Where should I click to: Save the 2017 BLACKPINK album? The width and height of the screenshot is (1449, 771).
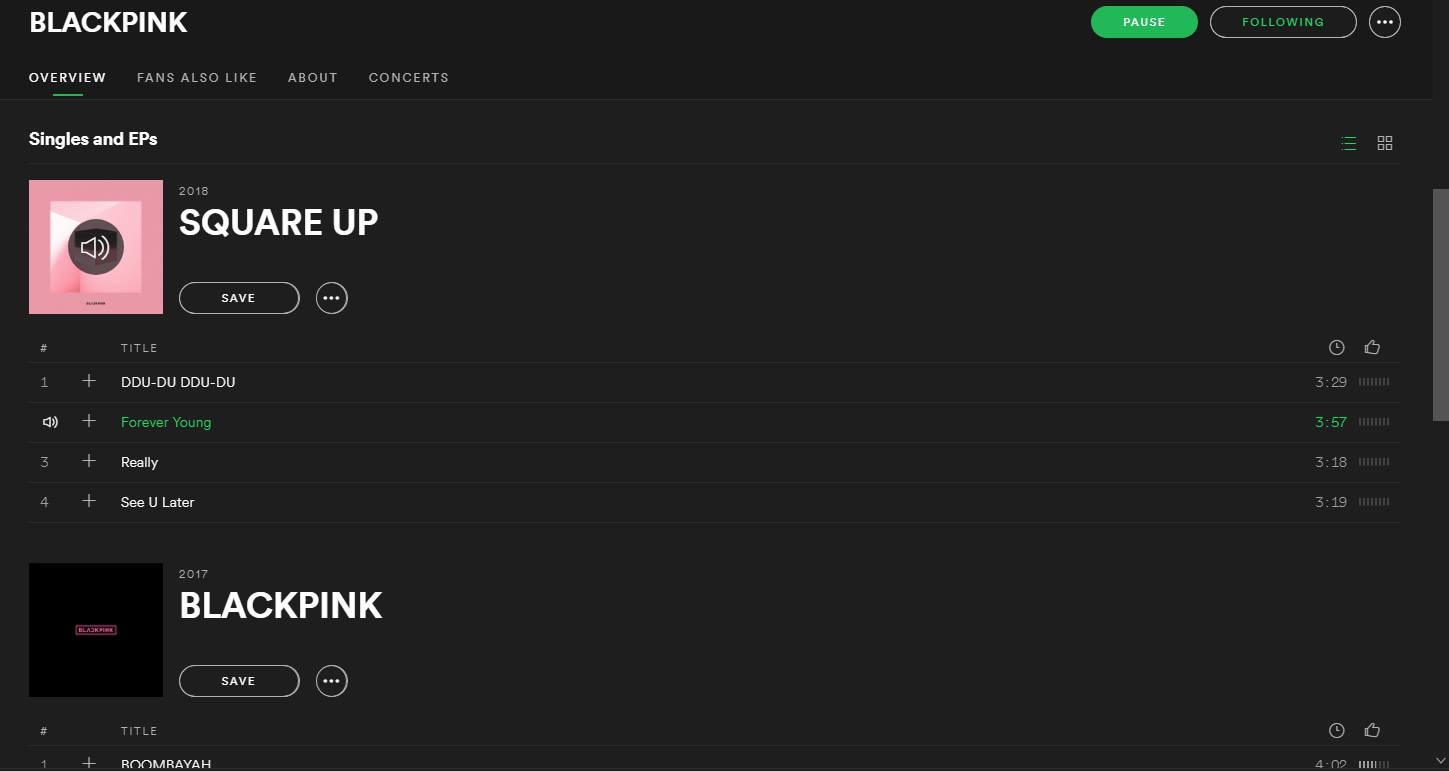click(x=239, y=681)
